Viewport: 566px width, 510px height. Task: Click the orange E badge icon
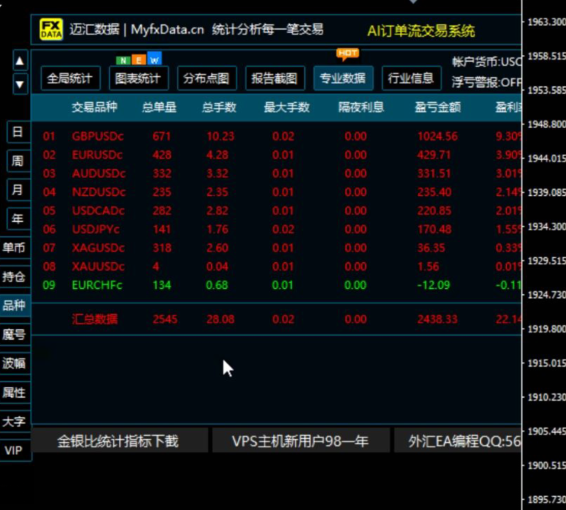[x=139, y=60]
